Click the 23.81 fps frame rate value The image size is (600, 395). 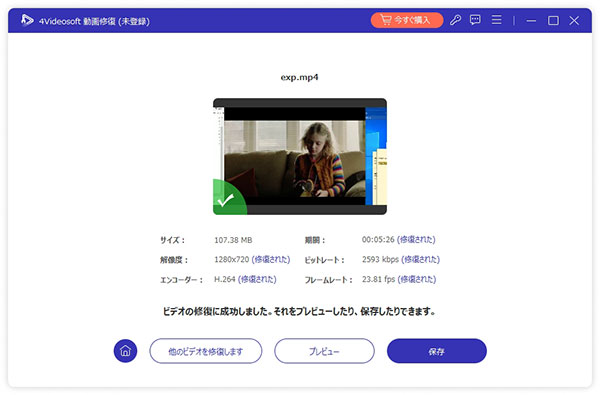(x=378, y=279)
